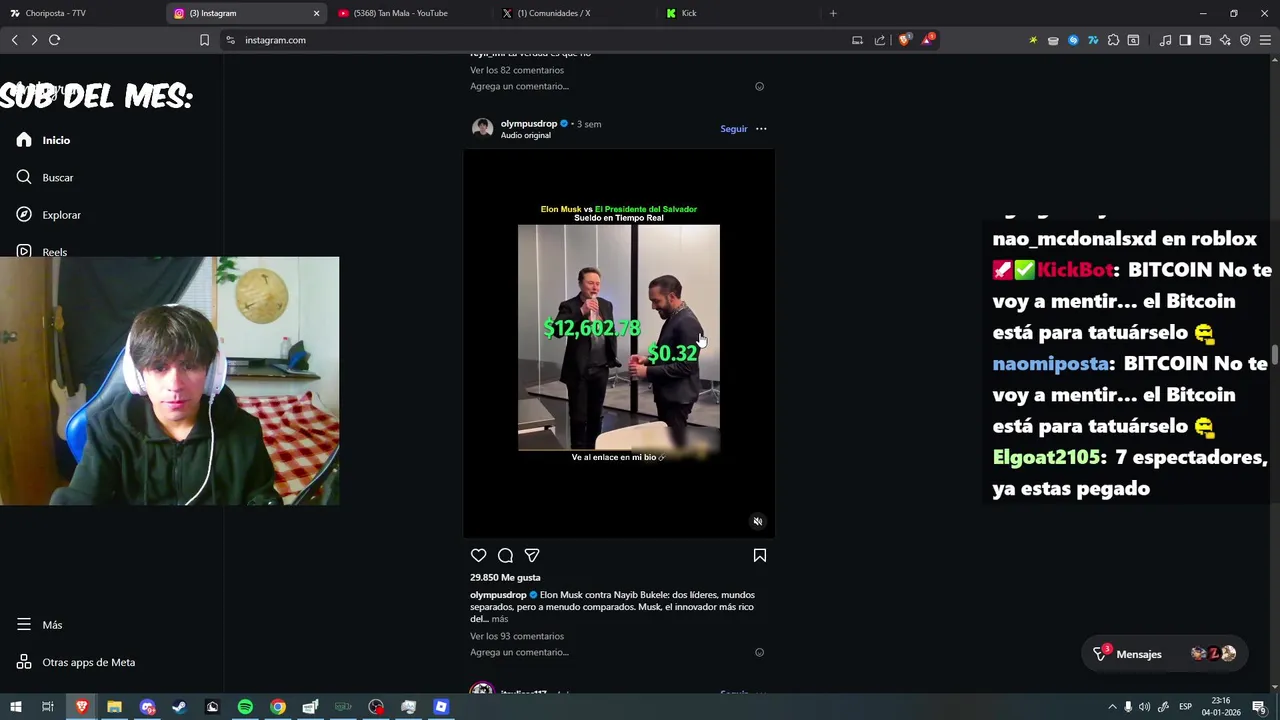
Task: Open the Brave Wallet icon
Action: coord(1205,40)
